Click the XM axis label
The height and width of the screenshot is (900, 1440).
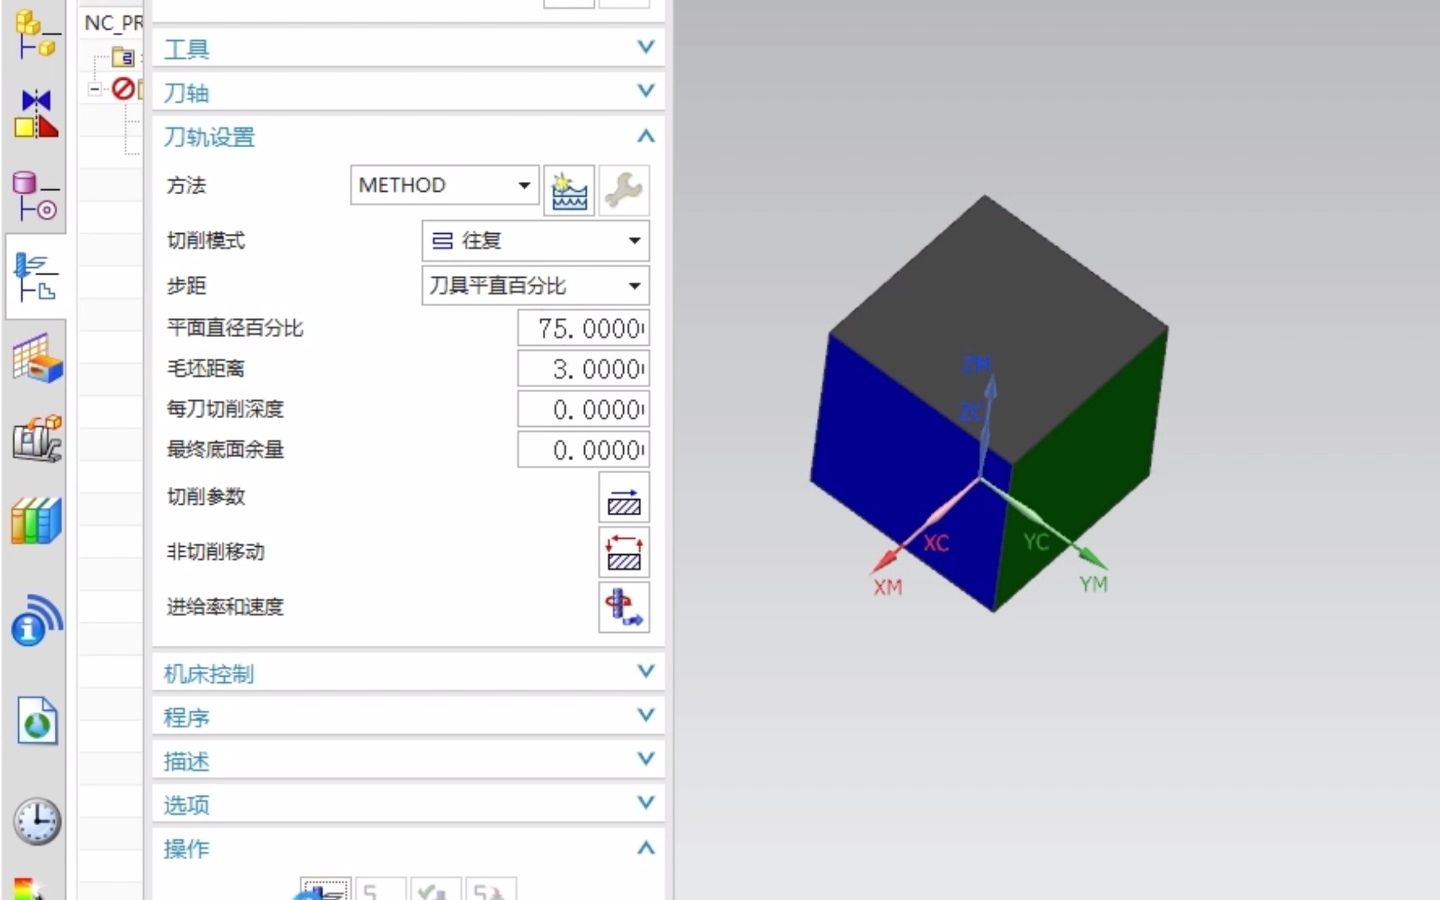click(888, 587)
